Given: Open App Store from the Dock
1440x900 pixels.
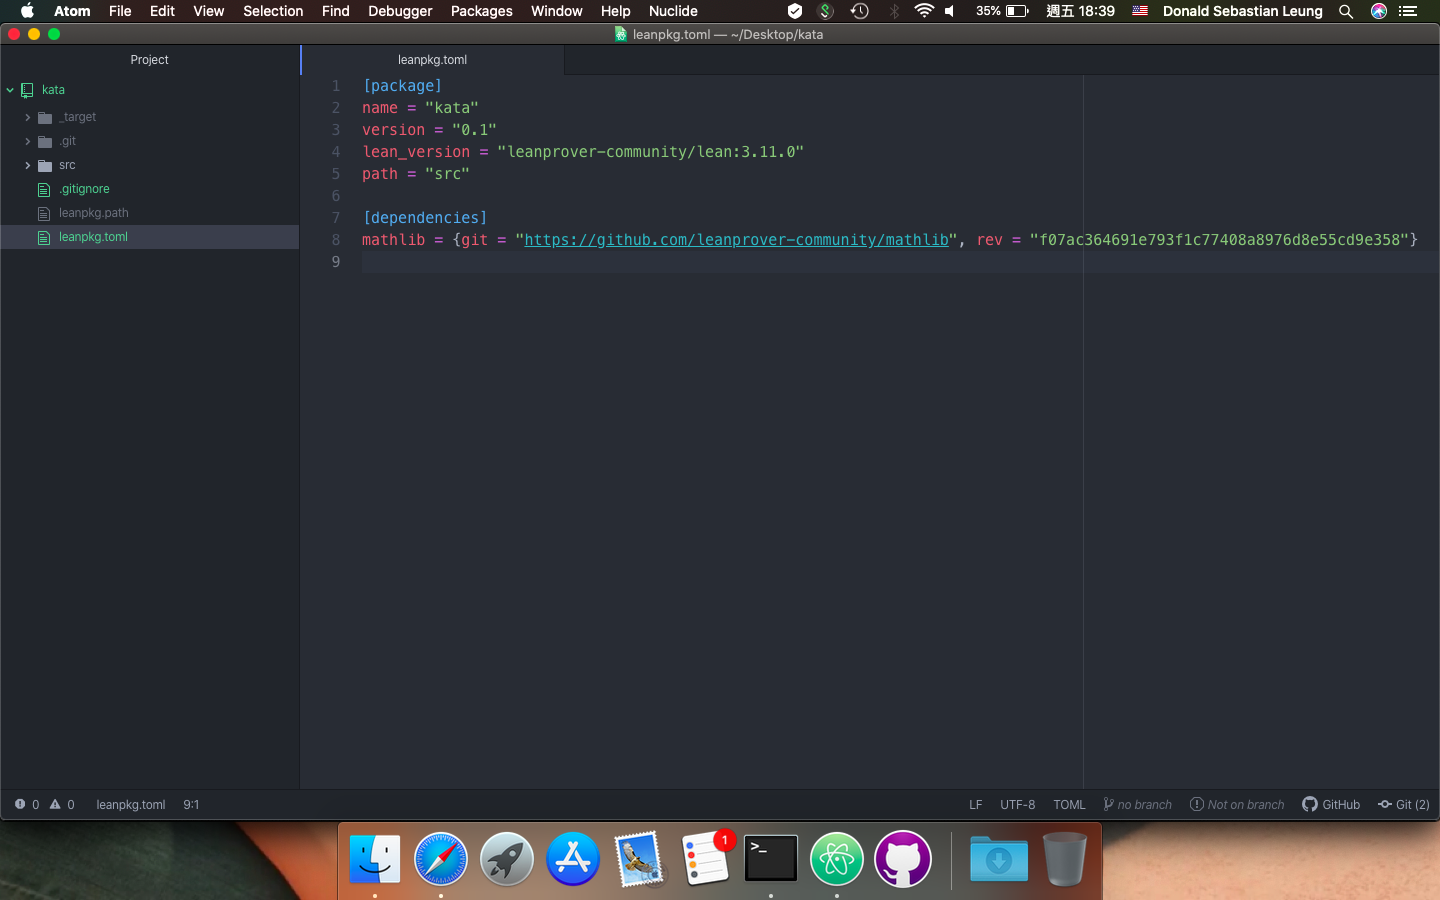Looking at the screenshot, I should (x=573, y=859).
